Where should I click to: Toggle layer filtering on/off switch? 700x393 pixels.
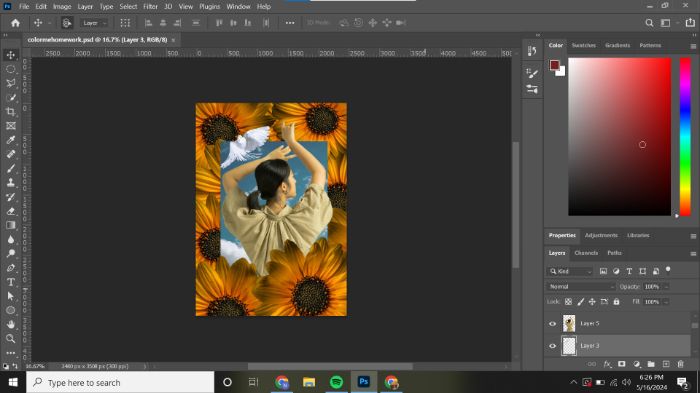tap(668, 270)
